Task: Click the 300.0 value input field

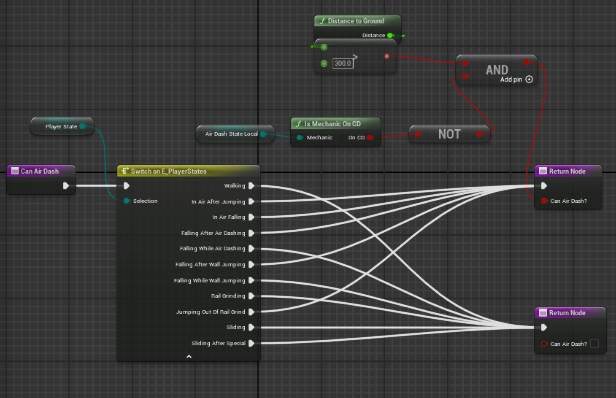Action: tap(343, 63)
